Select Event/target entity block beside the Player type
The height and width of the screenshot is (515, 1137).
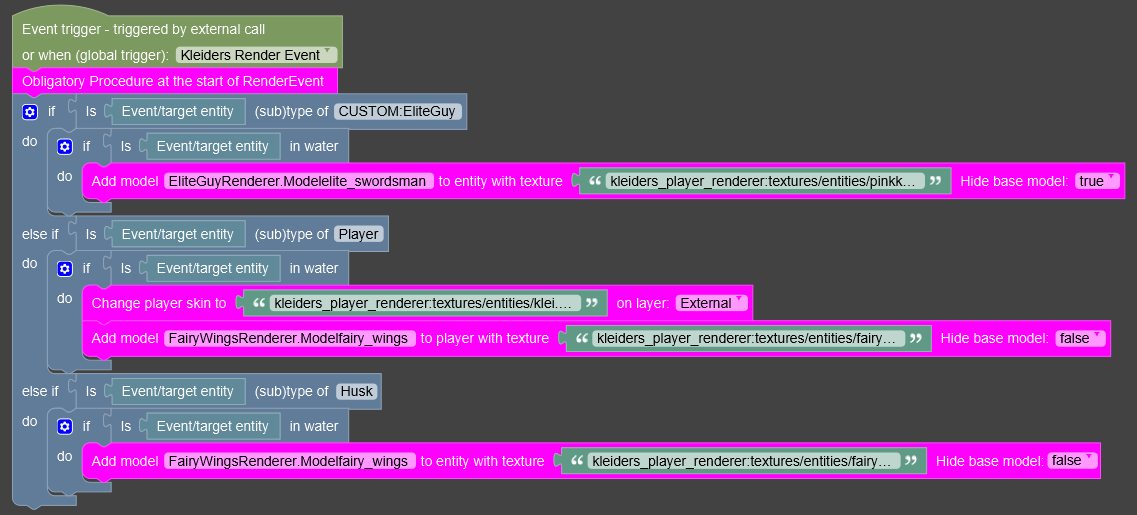[x=178, y=234]
